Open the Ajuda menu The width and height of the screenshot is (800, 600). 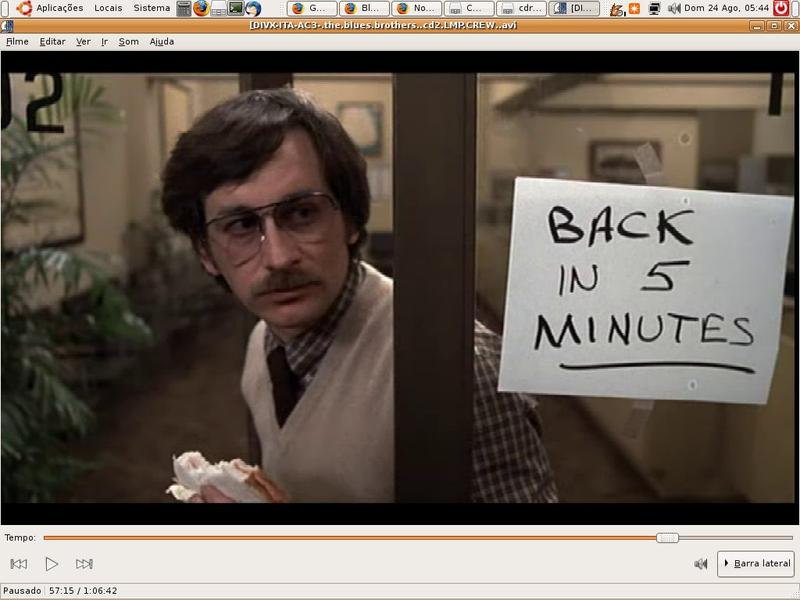162,42
